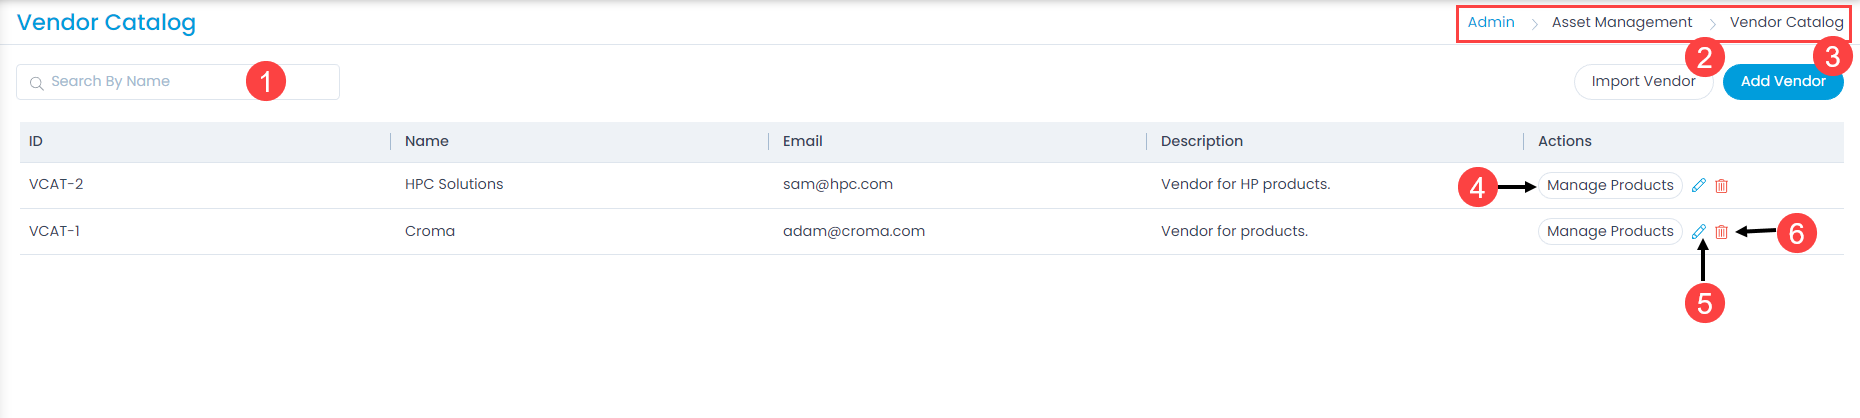
Task: Click the delete trash icon for HPC Solutions
Action: (1721, 185)
